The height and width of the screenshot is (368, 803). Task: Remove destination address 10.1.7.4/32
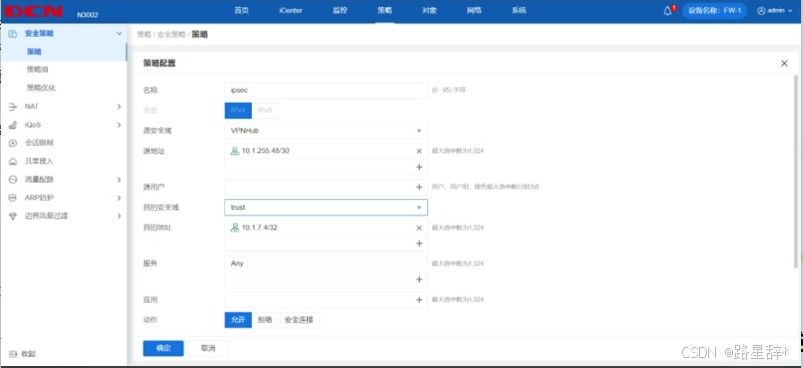point(419,228)
